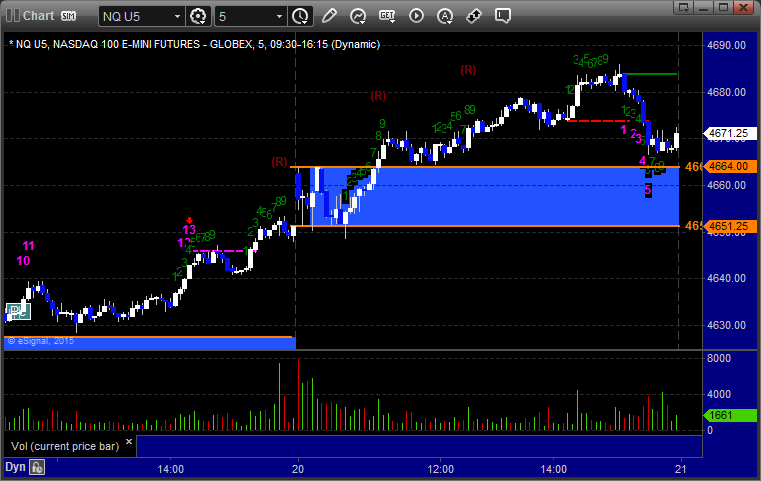Viewport: 761px width, 481px height.
Task: Open the GET studies menu
Action: [387, 16]
